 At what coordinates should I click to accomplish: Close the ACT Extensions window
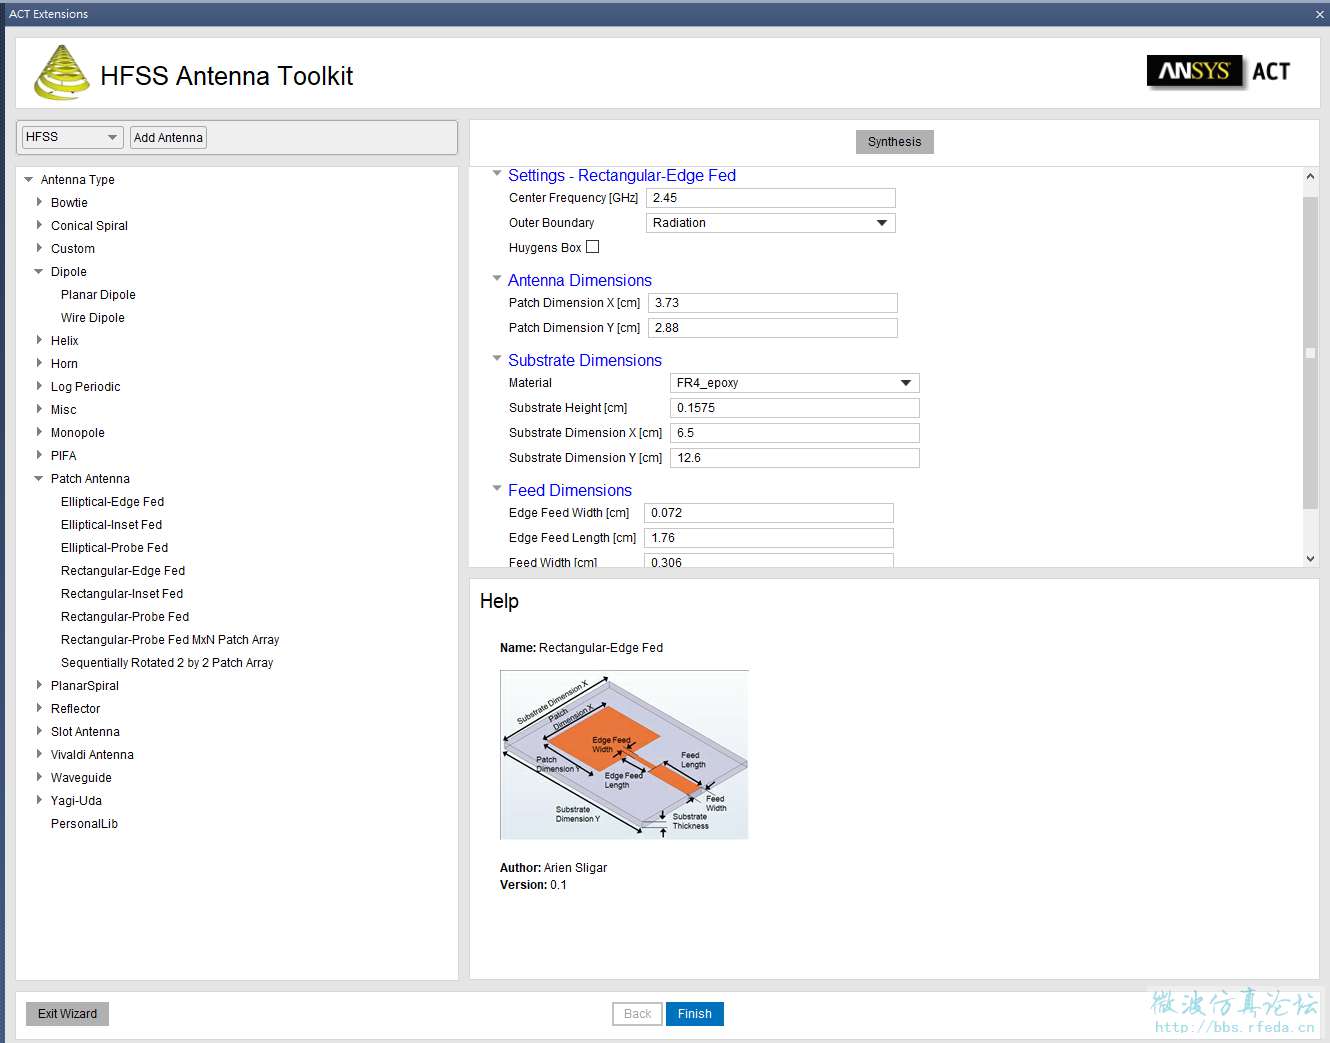coord(1319,14)
